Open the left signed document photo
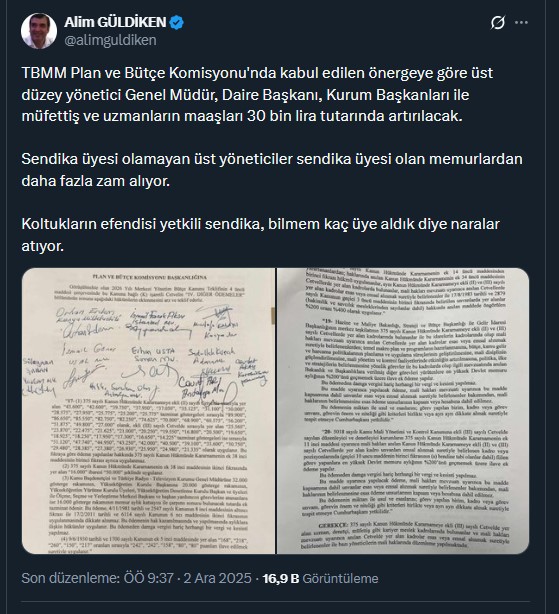 148,411
